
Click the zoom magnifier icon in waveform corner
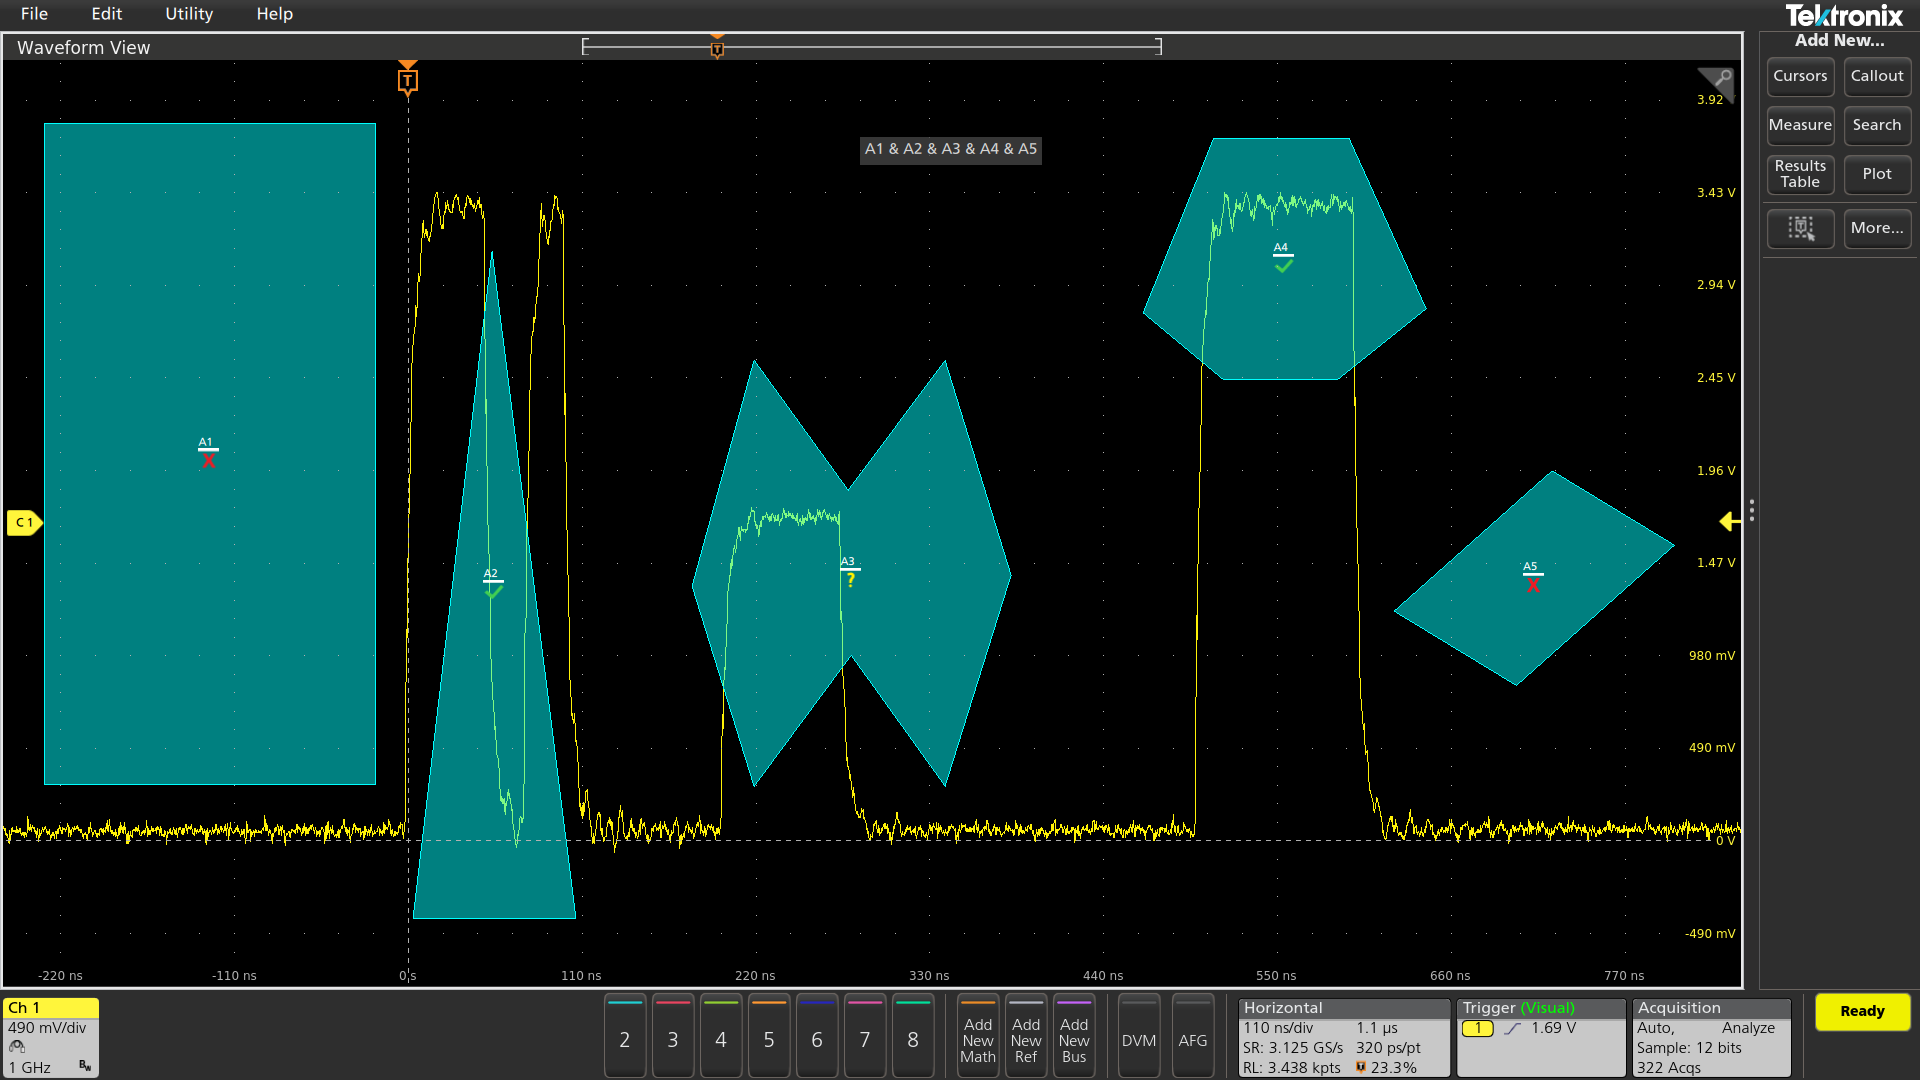[1718, 80]
